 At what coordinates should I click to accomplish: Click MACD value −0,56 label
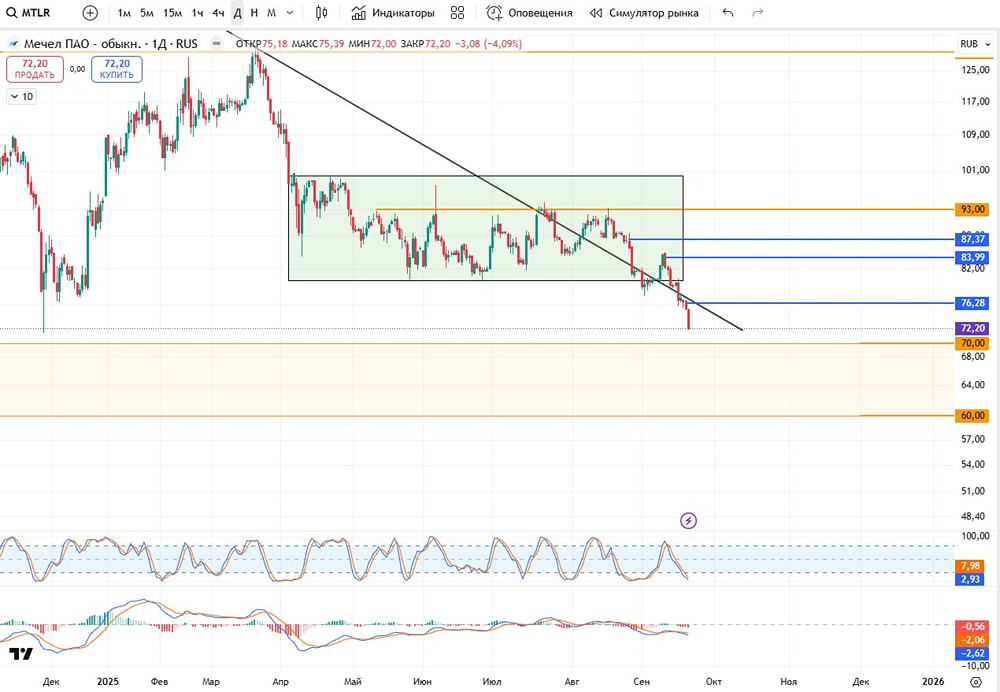(972, 627)
